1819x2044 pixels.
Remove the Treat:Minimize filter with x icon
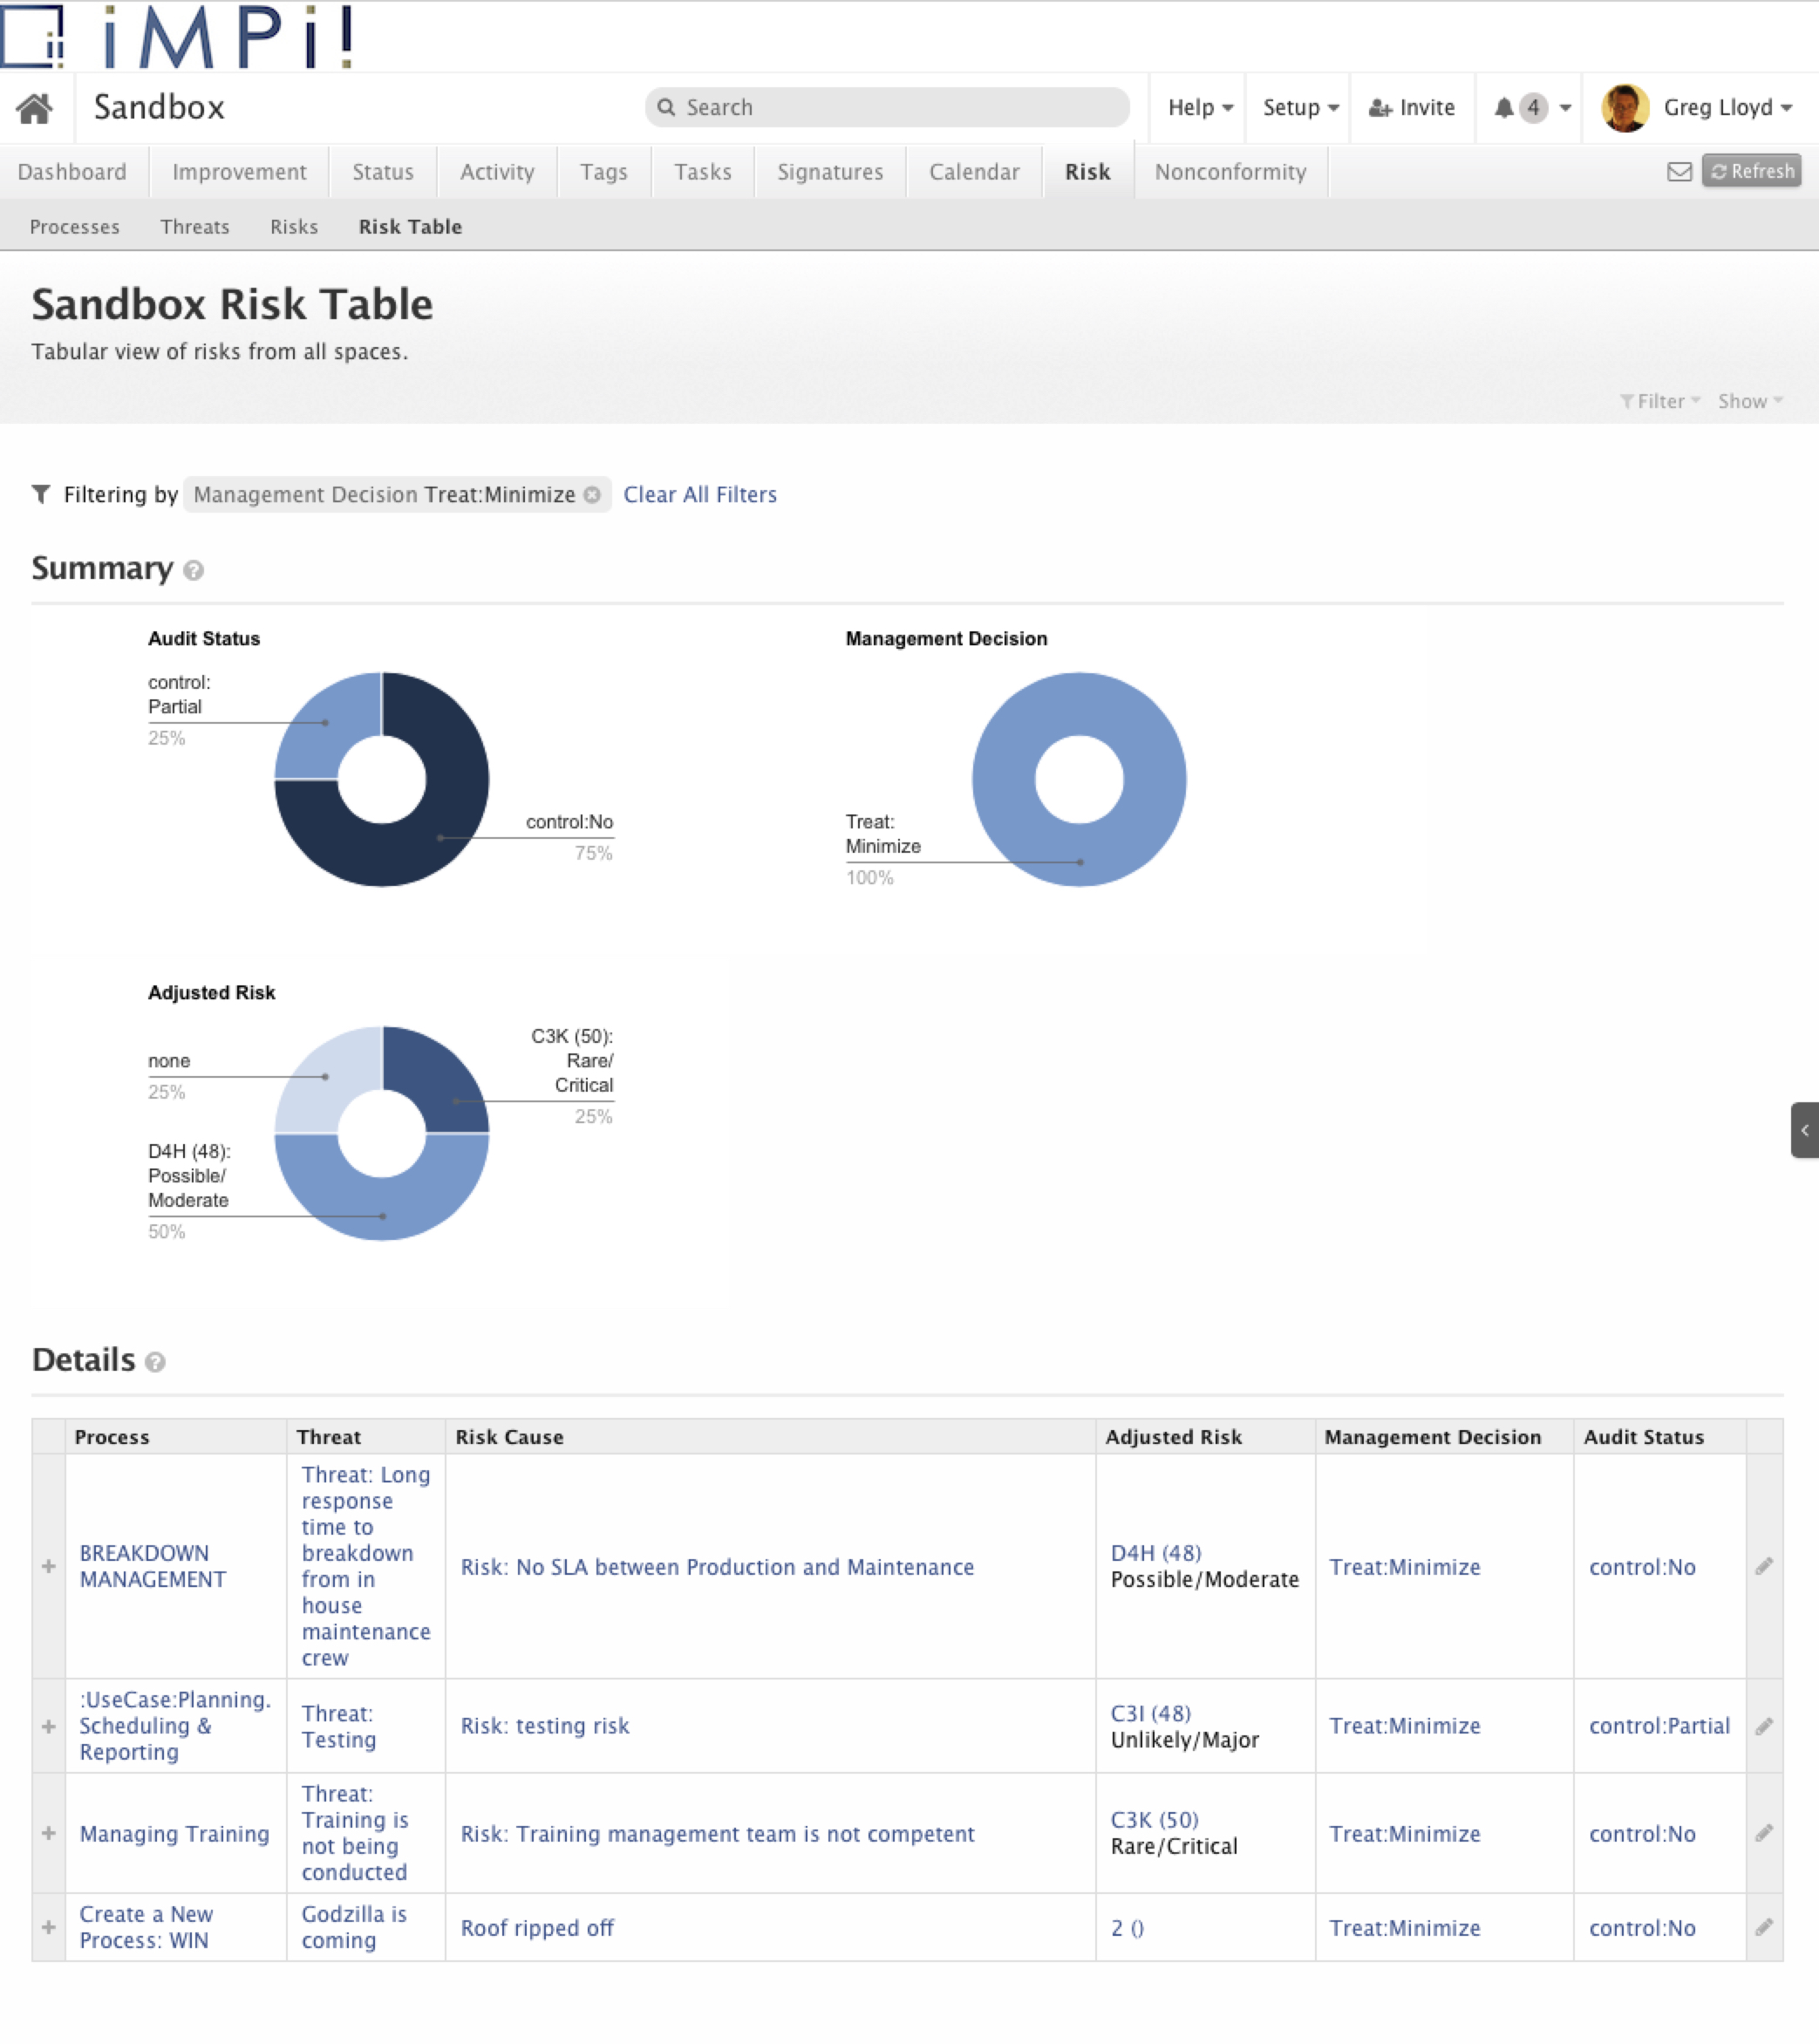592,495
